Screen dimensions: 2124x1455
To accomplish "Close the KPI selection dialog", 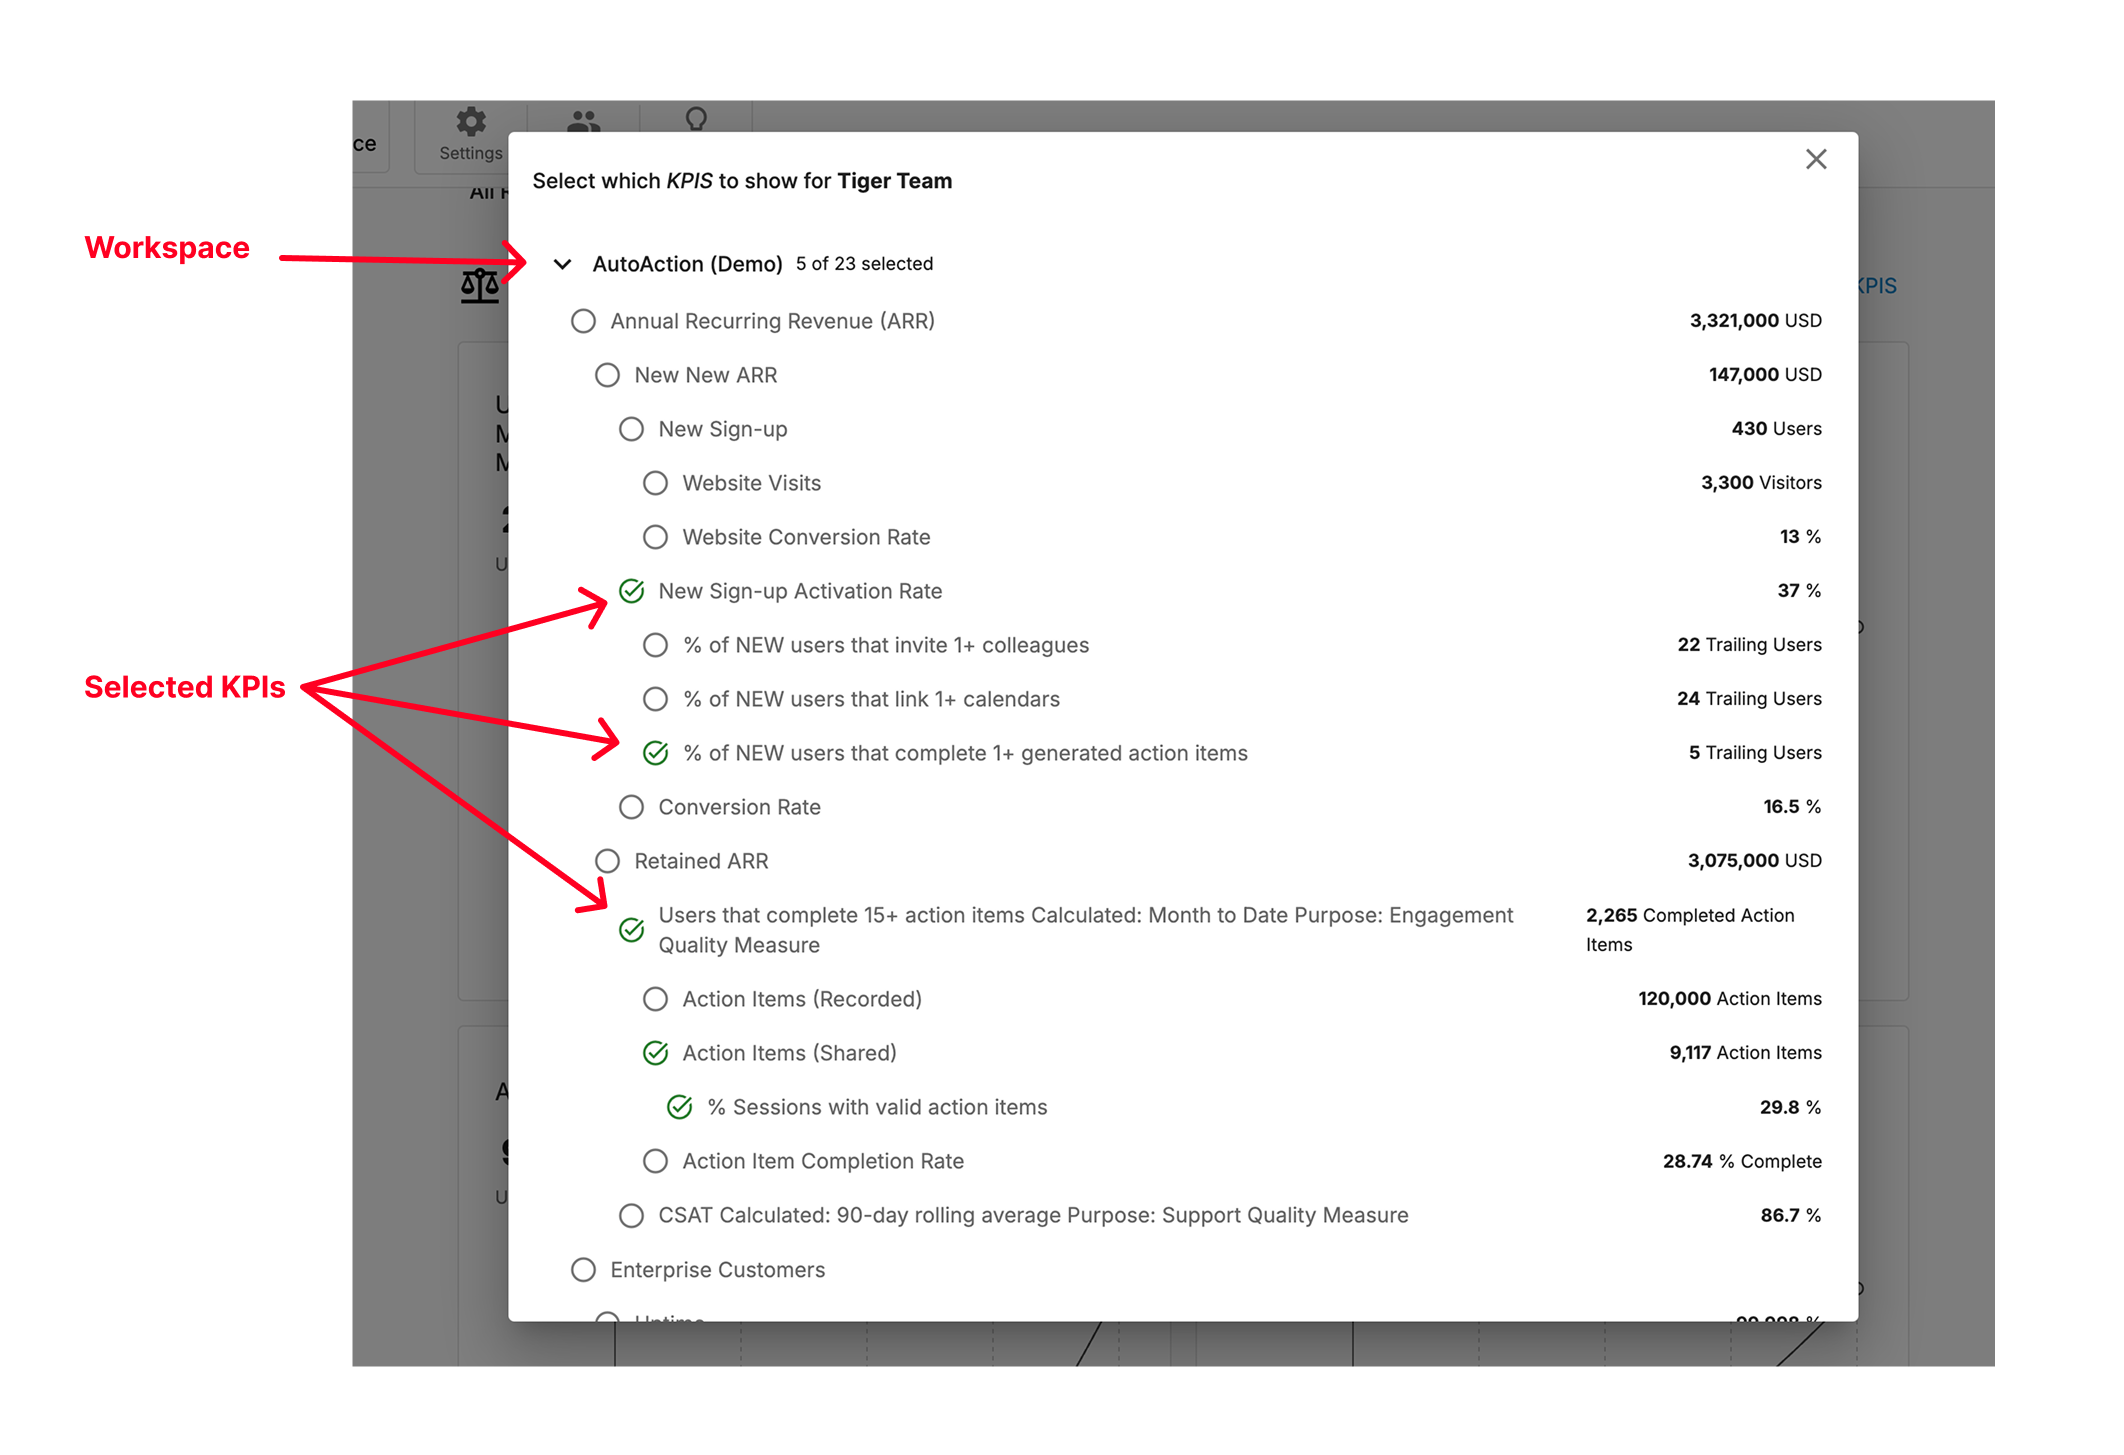I will pos(1816,159).
